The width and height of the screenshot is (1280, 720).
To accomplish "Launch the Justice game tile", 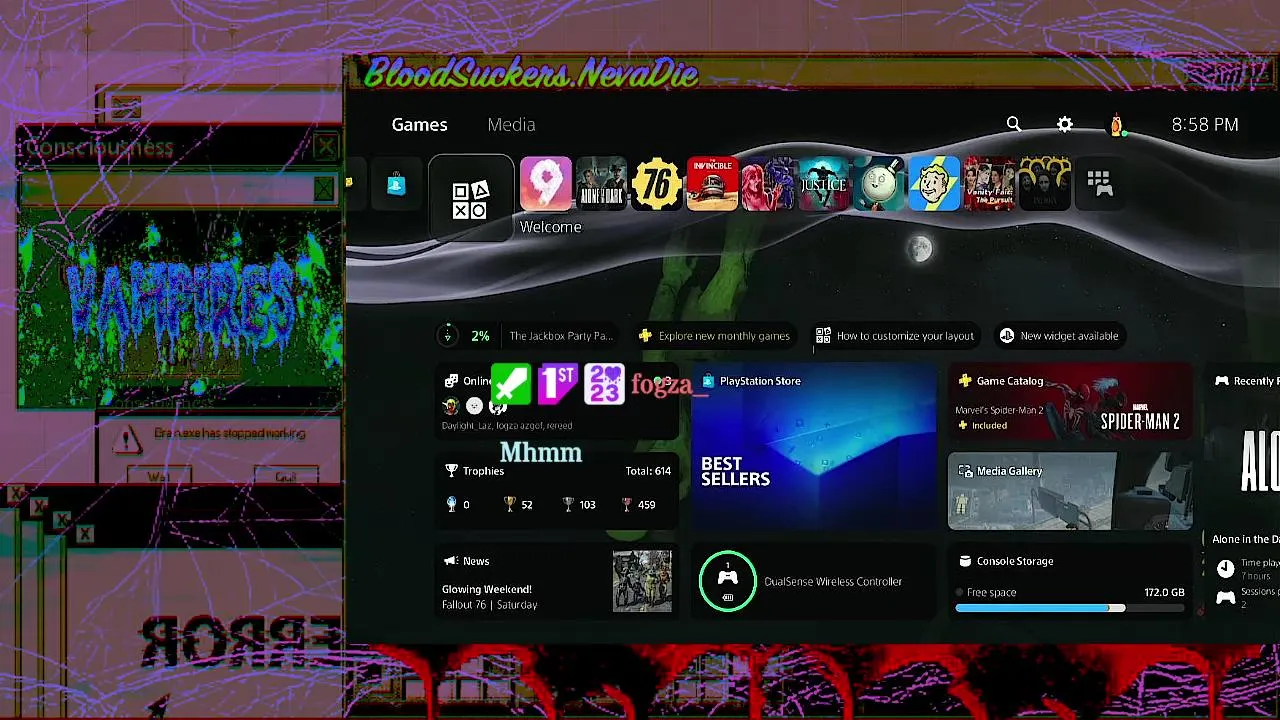I will 823,184.
